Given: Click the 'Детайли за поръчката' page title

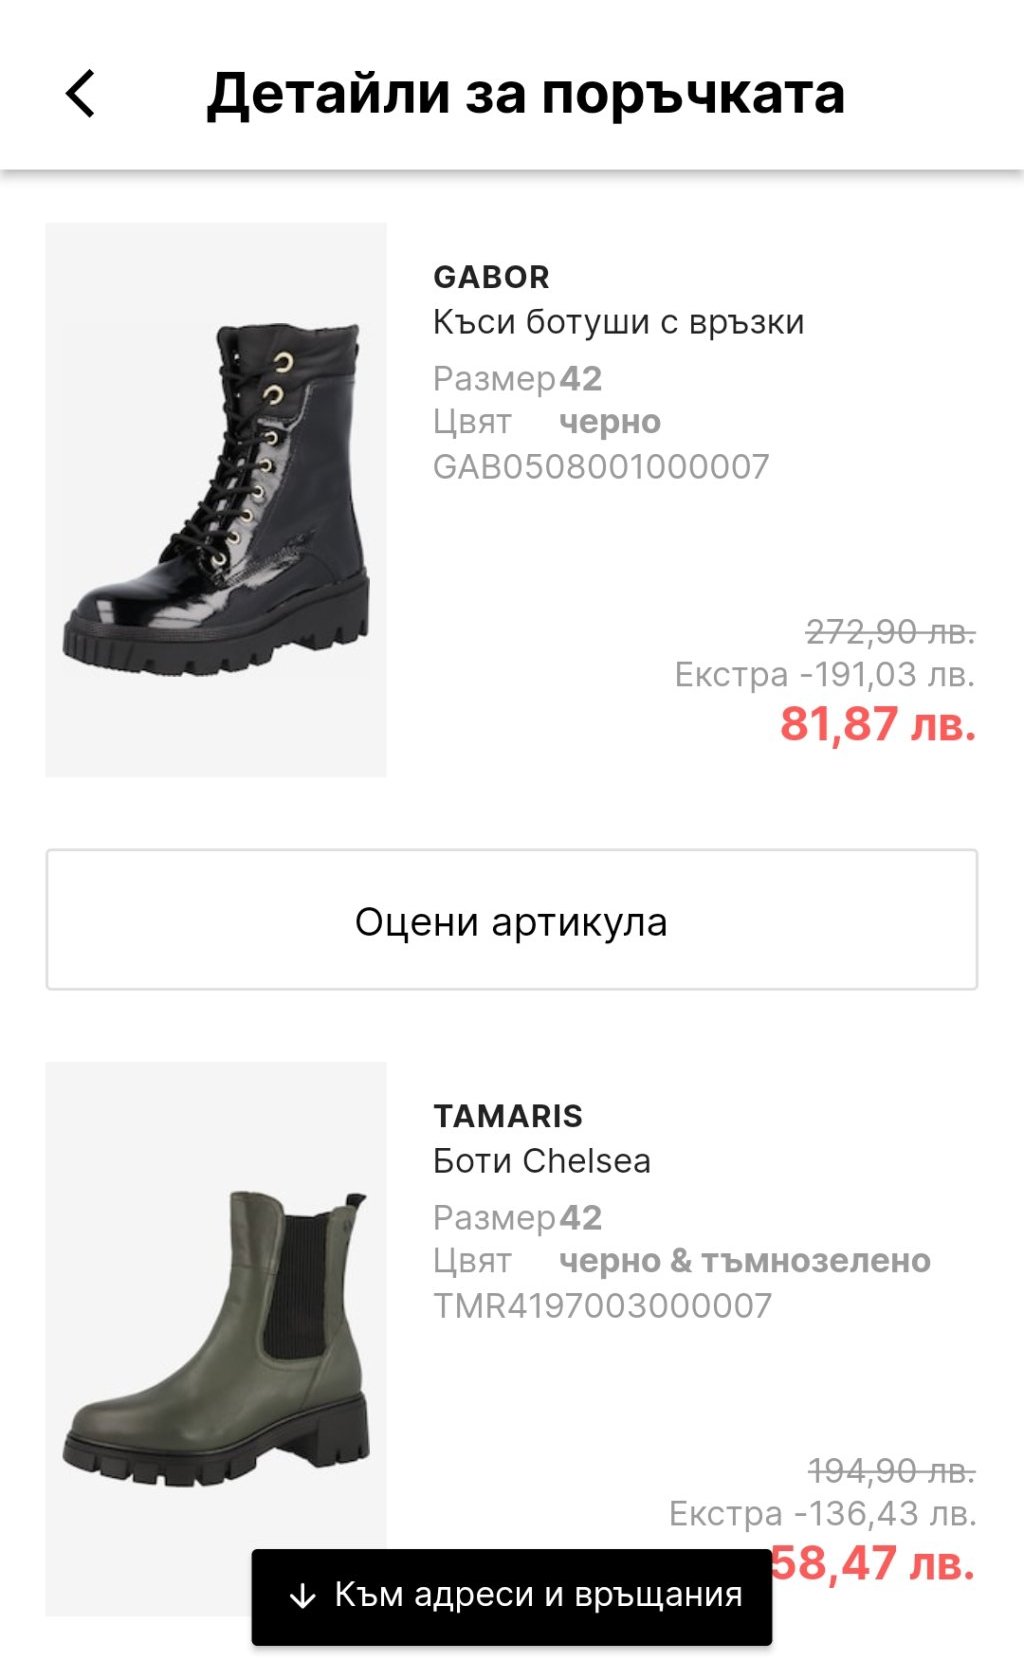Looking at the screenshot, I should point(526,94).
